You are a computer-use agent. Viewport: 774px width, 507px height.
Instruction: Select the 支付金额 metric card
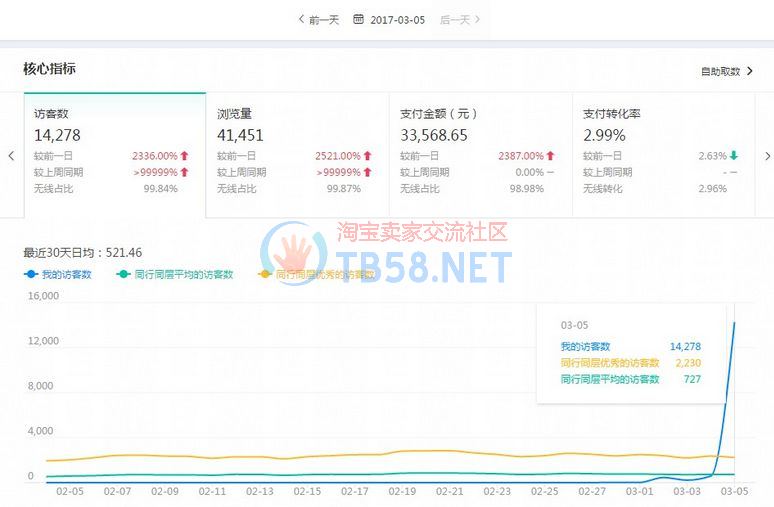point(479,154)
